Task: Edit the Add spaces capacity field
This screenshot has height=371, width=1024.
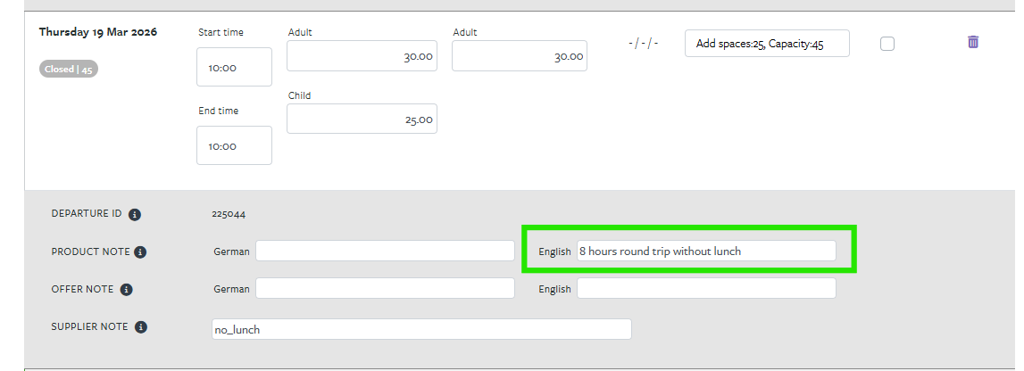Action: pyautogui.click(x=767, y=43)
